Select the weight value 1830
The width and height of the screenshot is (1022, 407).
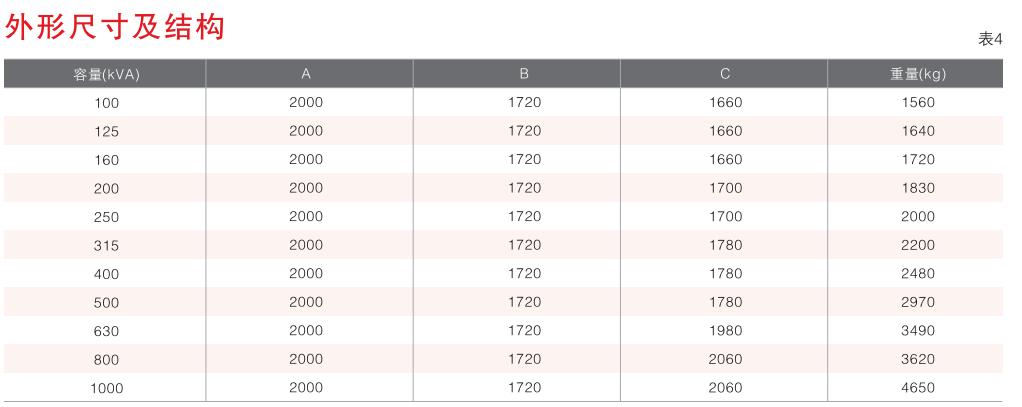[917, 188]
